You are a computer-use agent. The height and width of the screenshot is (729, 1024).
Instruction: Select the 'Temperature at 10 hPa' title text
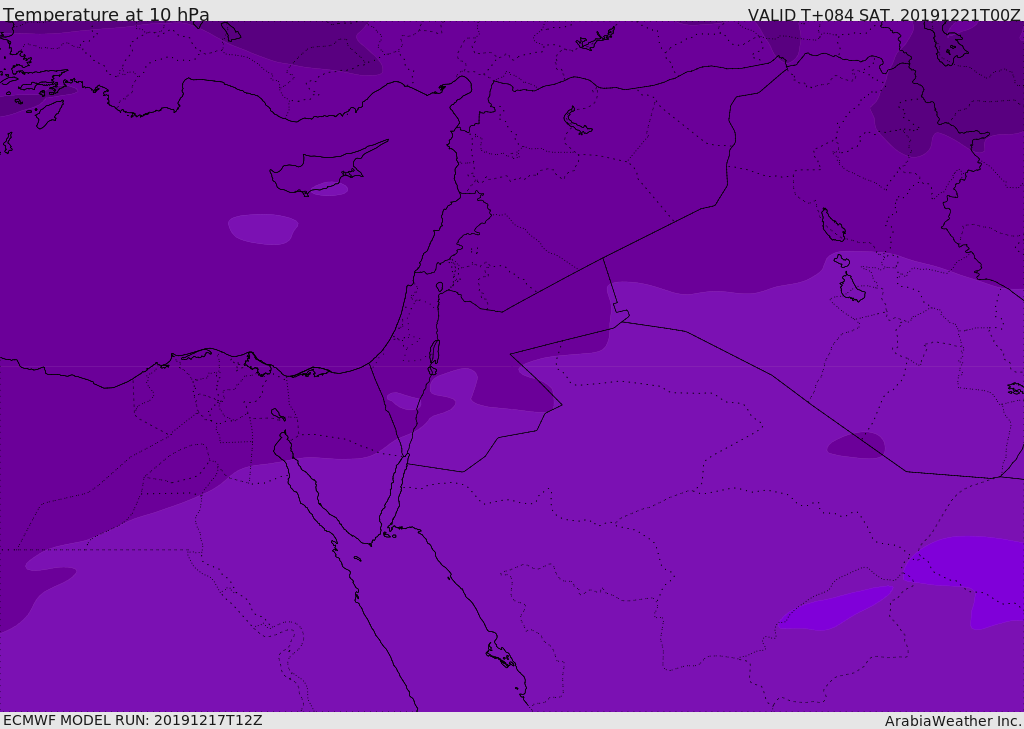(106, 14)
